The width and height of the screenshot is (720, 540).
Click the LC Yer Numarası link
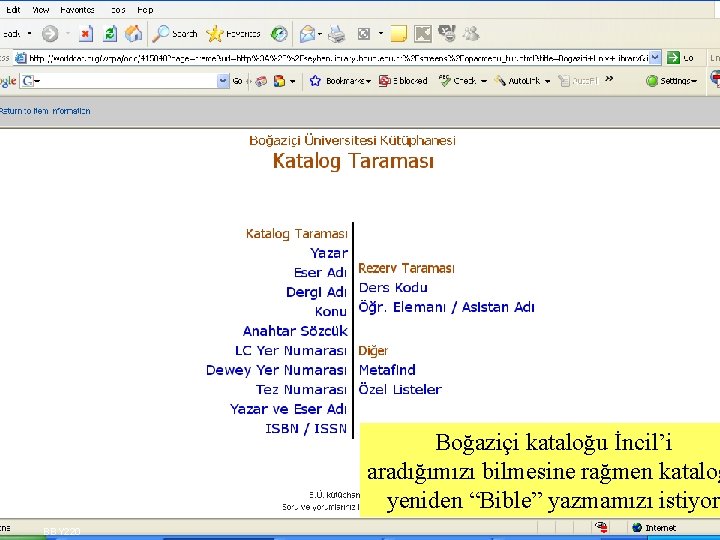tap(291, 350)
